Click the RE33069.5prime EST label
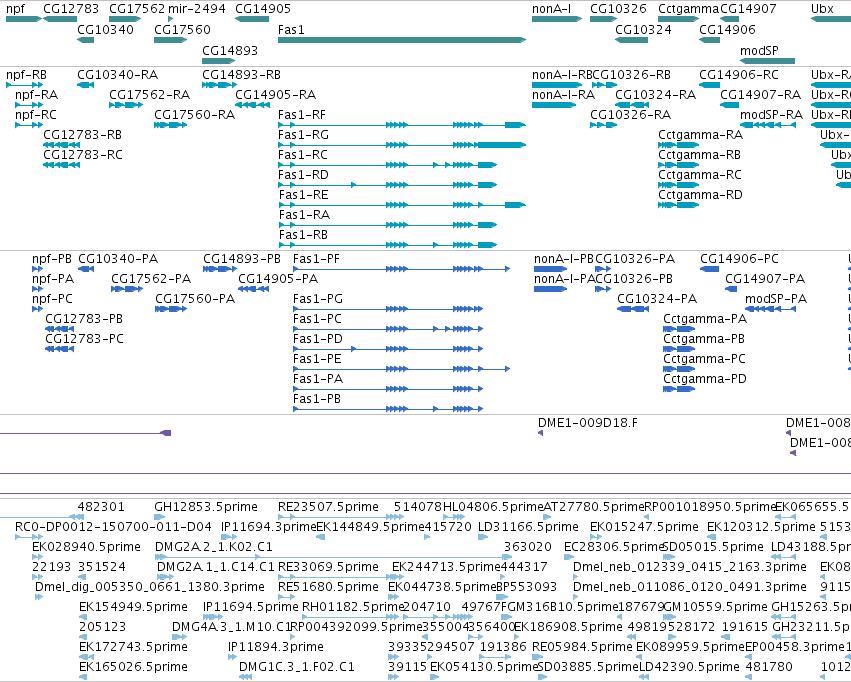 coord(328,567)
